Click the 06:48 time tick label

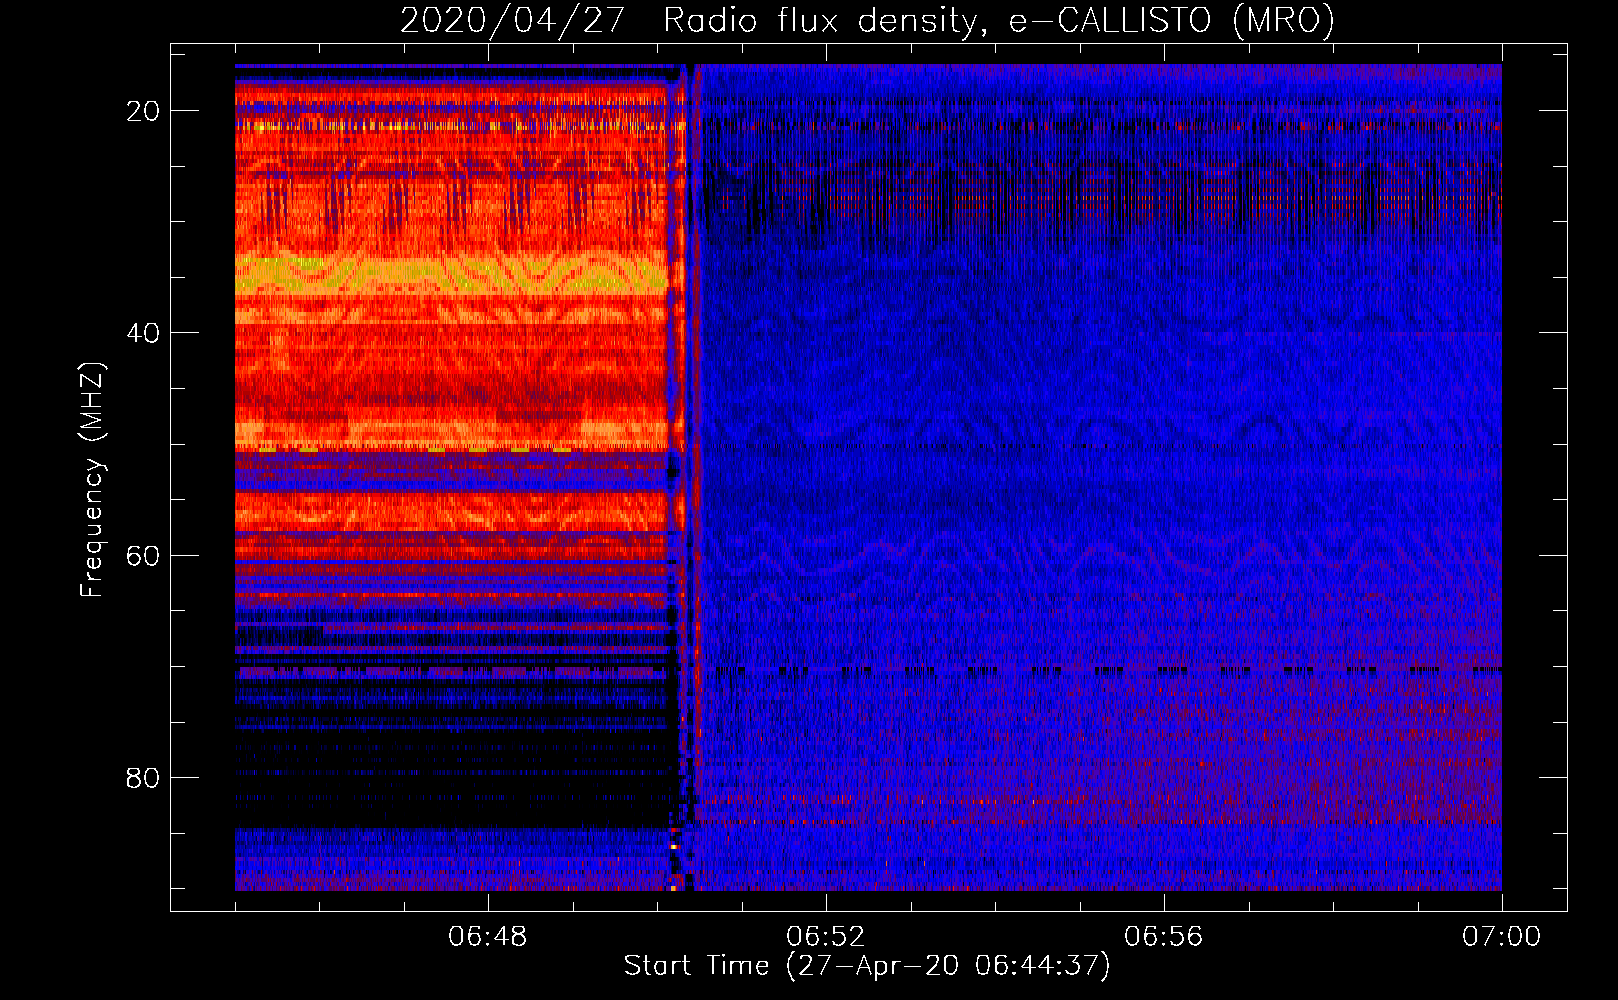(x=488, y=937)
